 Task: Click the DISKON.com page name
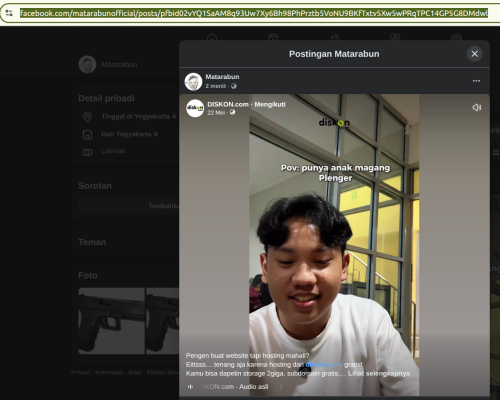[x=228, y=104]
